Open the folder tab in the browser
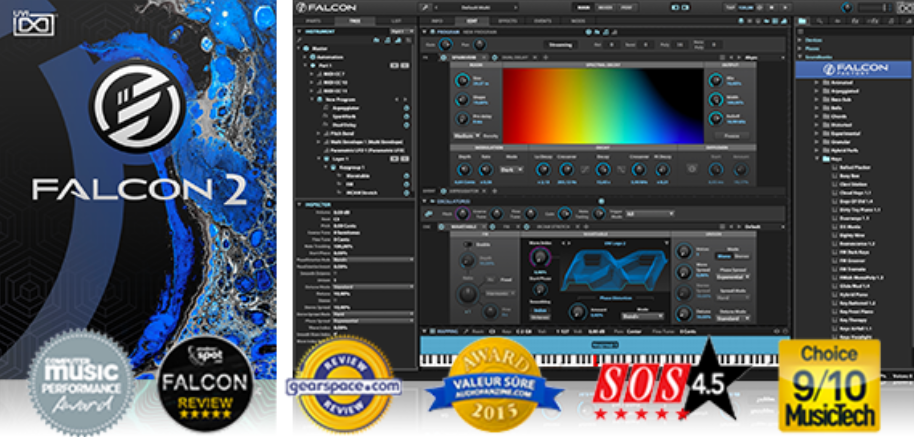Image resolution: width=914 pixels, height=437 pixels. point(803,21)
